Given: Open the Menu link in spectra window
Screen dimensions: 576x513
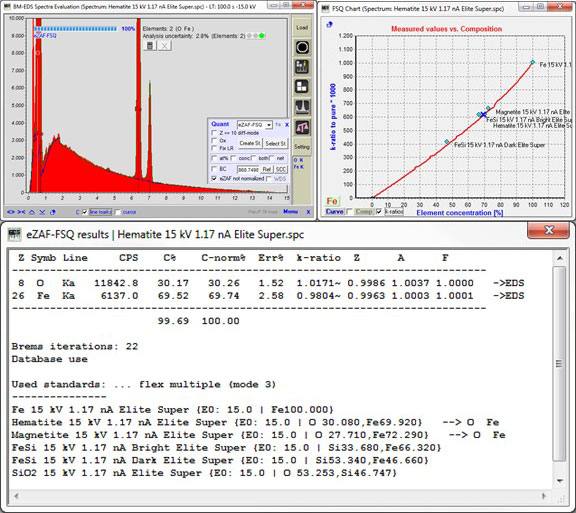Looking at the screenshot, I should click(290, 212).
